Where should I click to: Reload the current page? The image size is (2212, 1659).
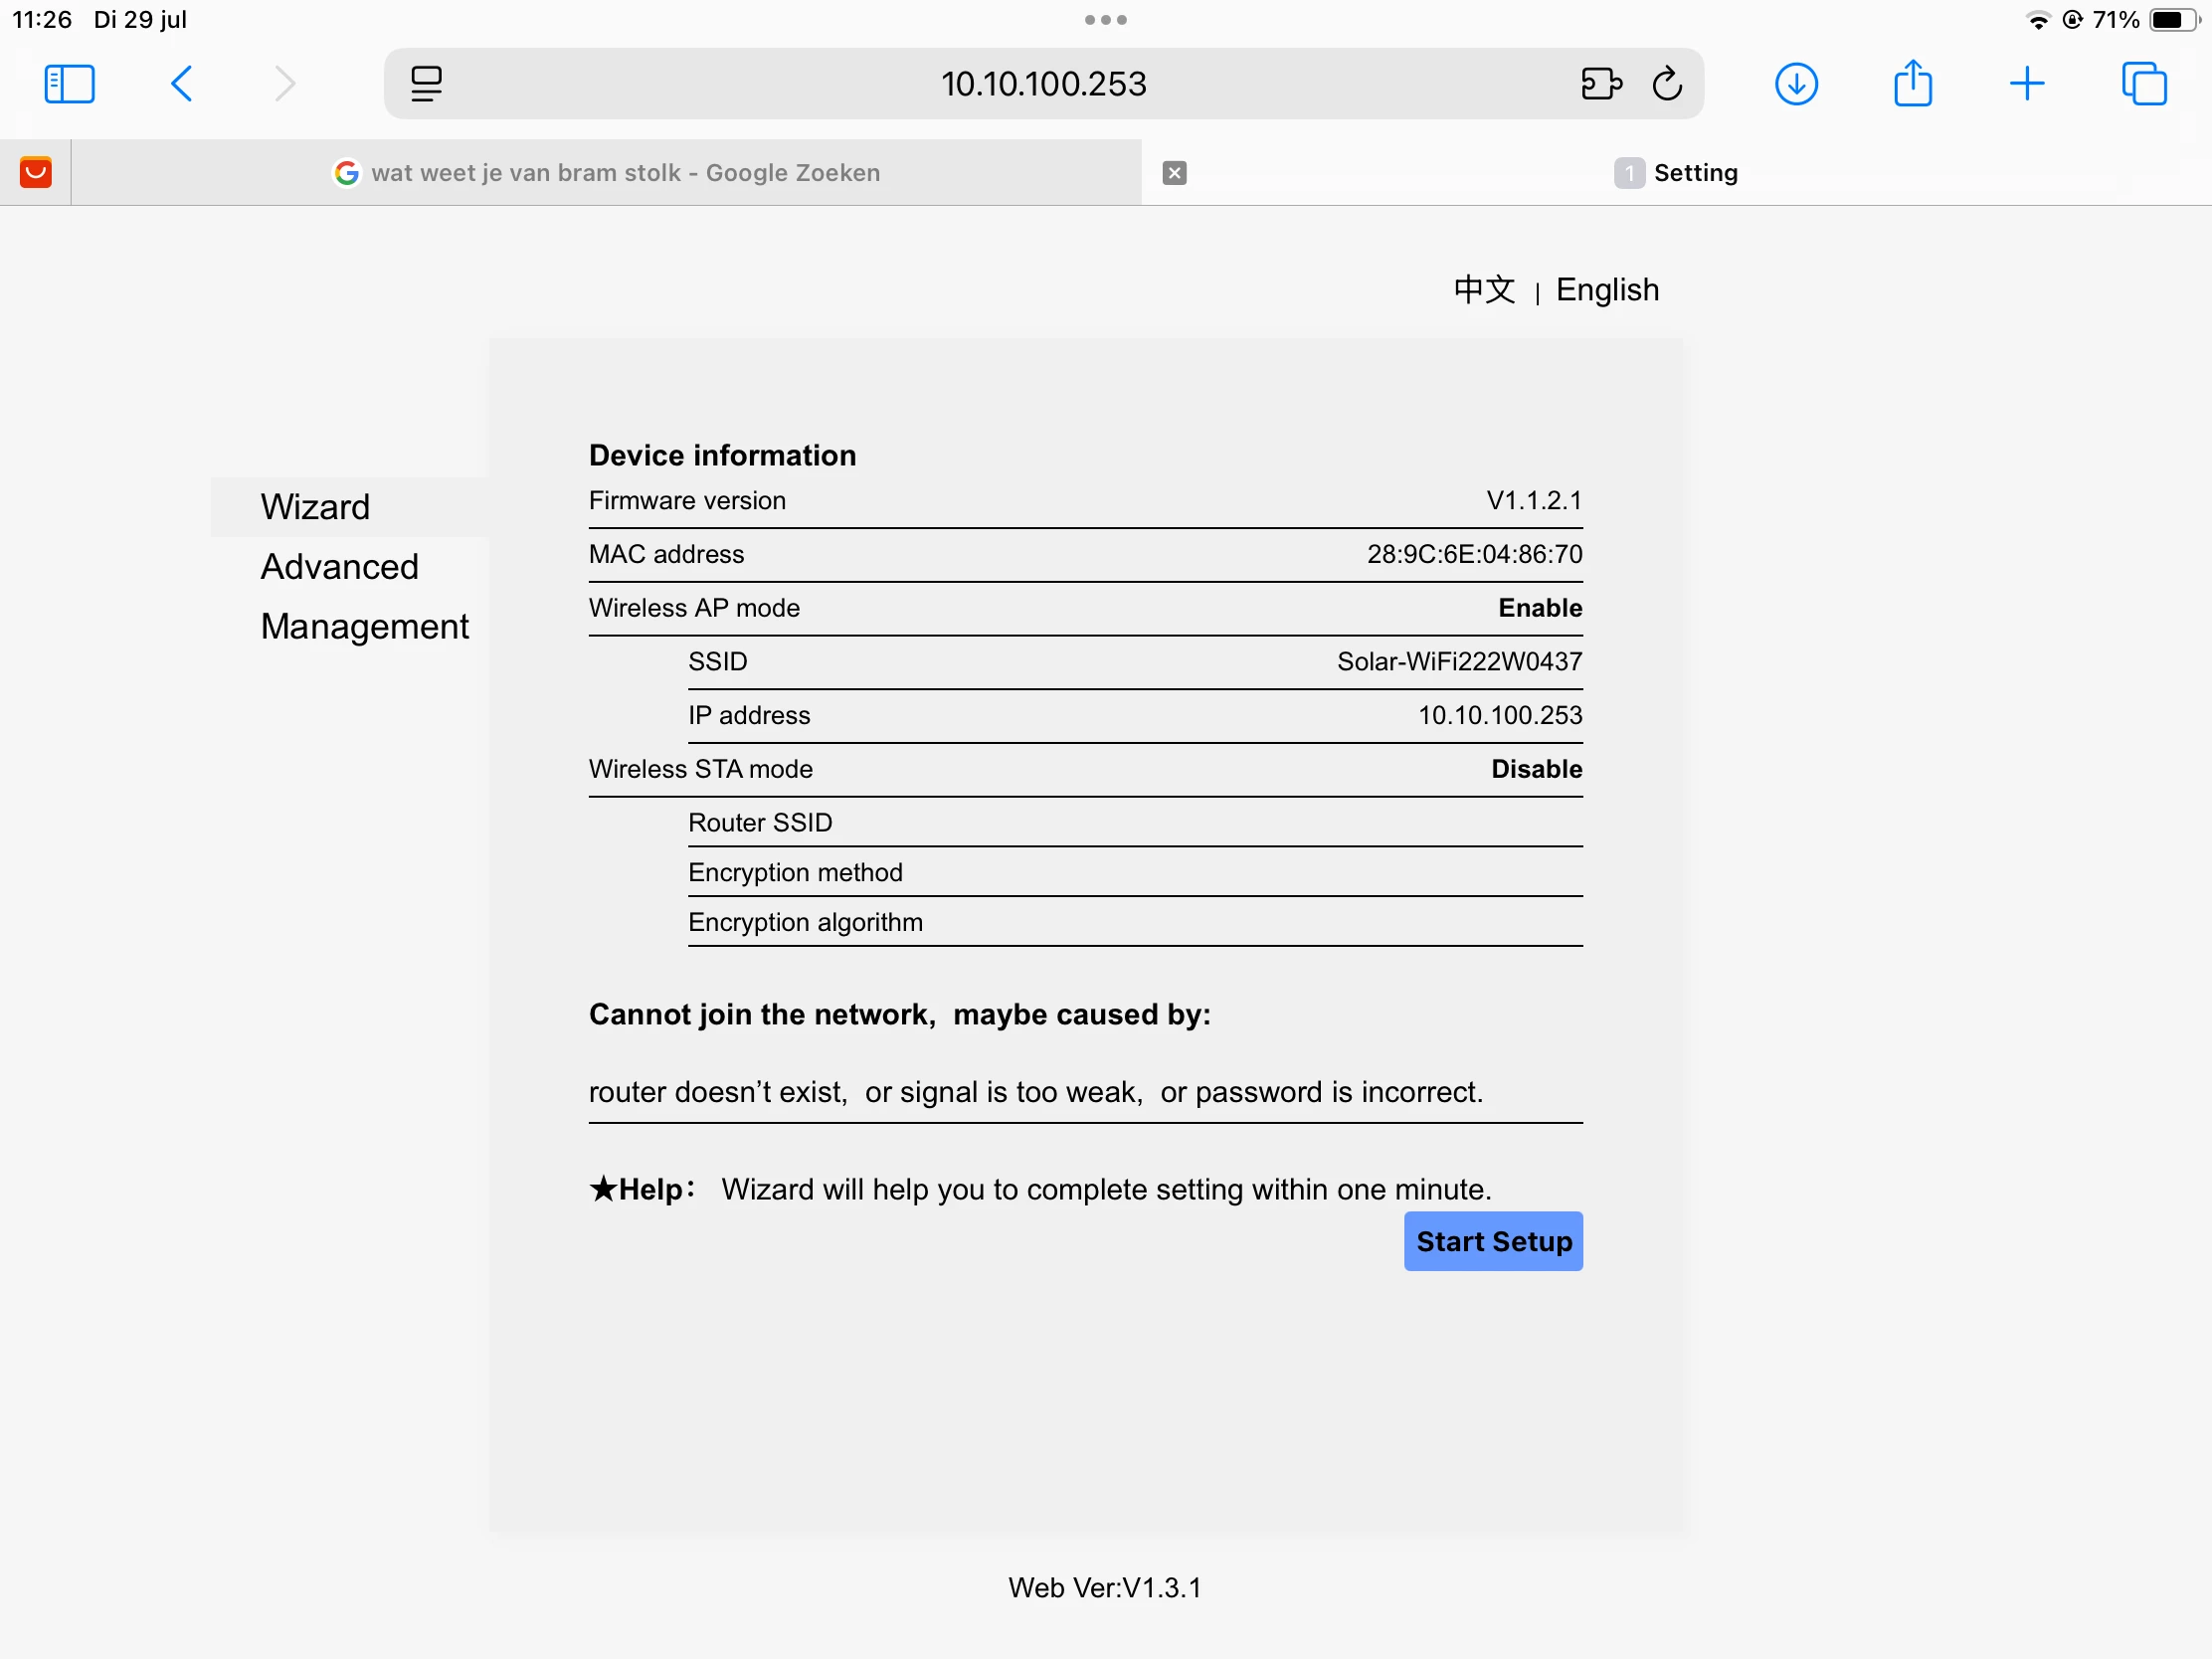(x=1667, y=84)
